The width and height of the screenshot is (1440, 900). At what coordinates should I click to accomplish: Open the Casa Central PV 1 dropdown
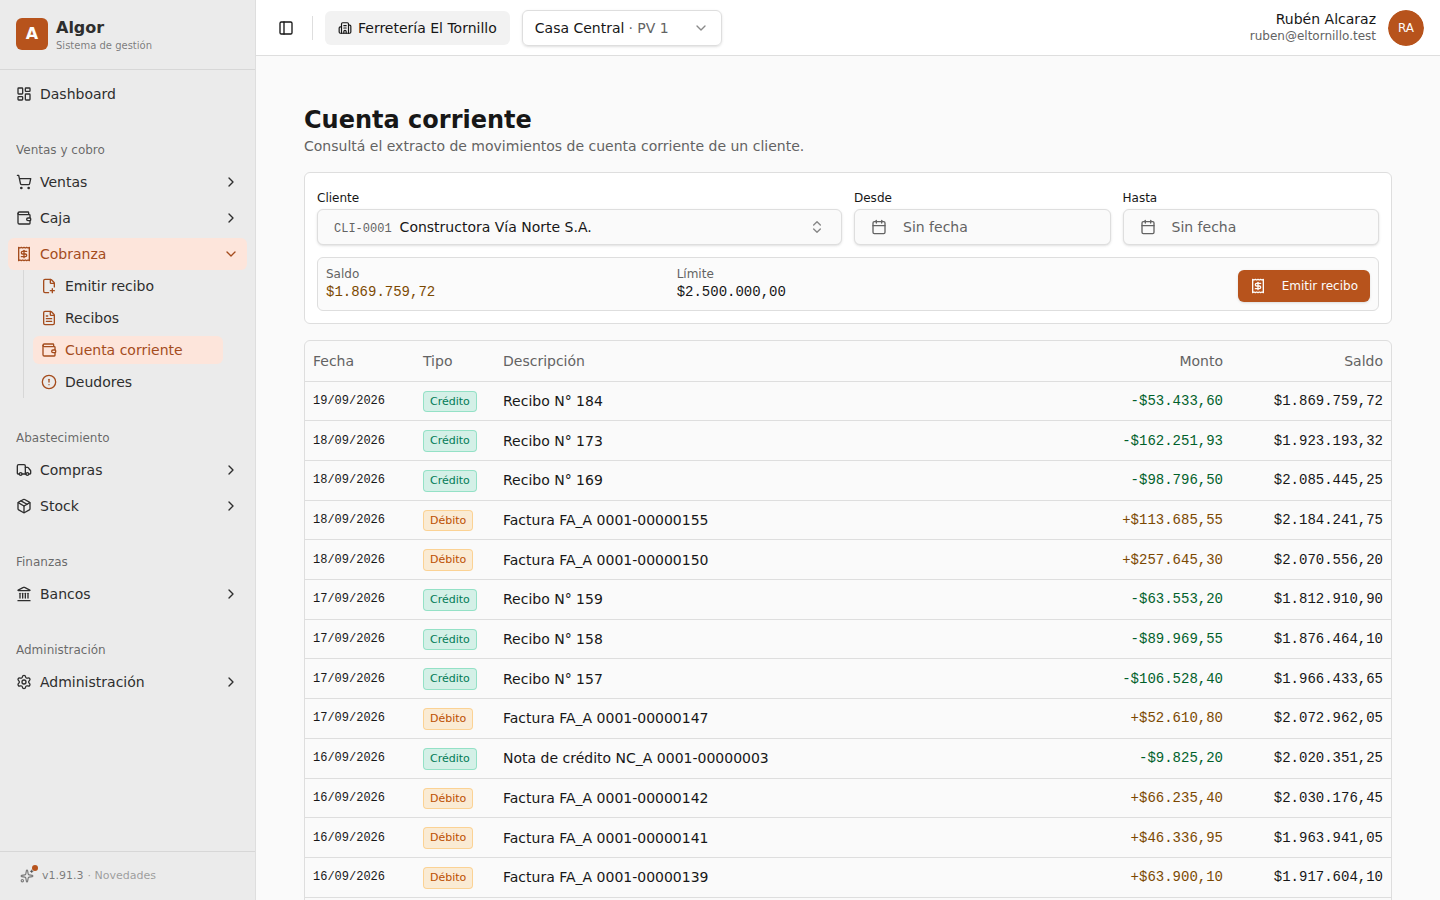coord(622,28)
